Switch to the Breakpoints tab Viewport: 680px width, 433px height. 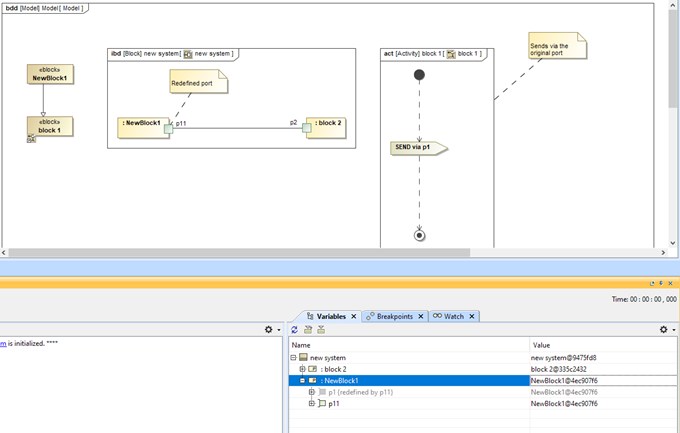pos(394,316)
